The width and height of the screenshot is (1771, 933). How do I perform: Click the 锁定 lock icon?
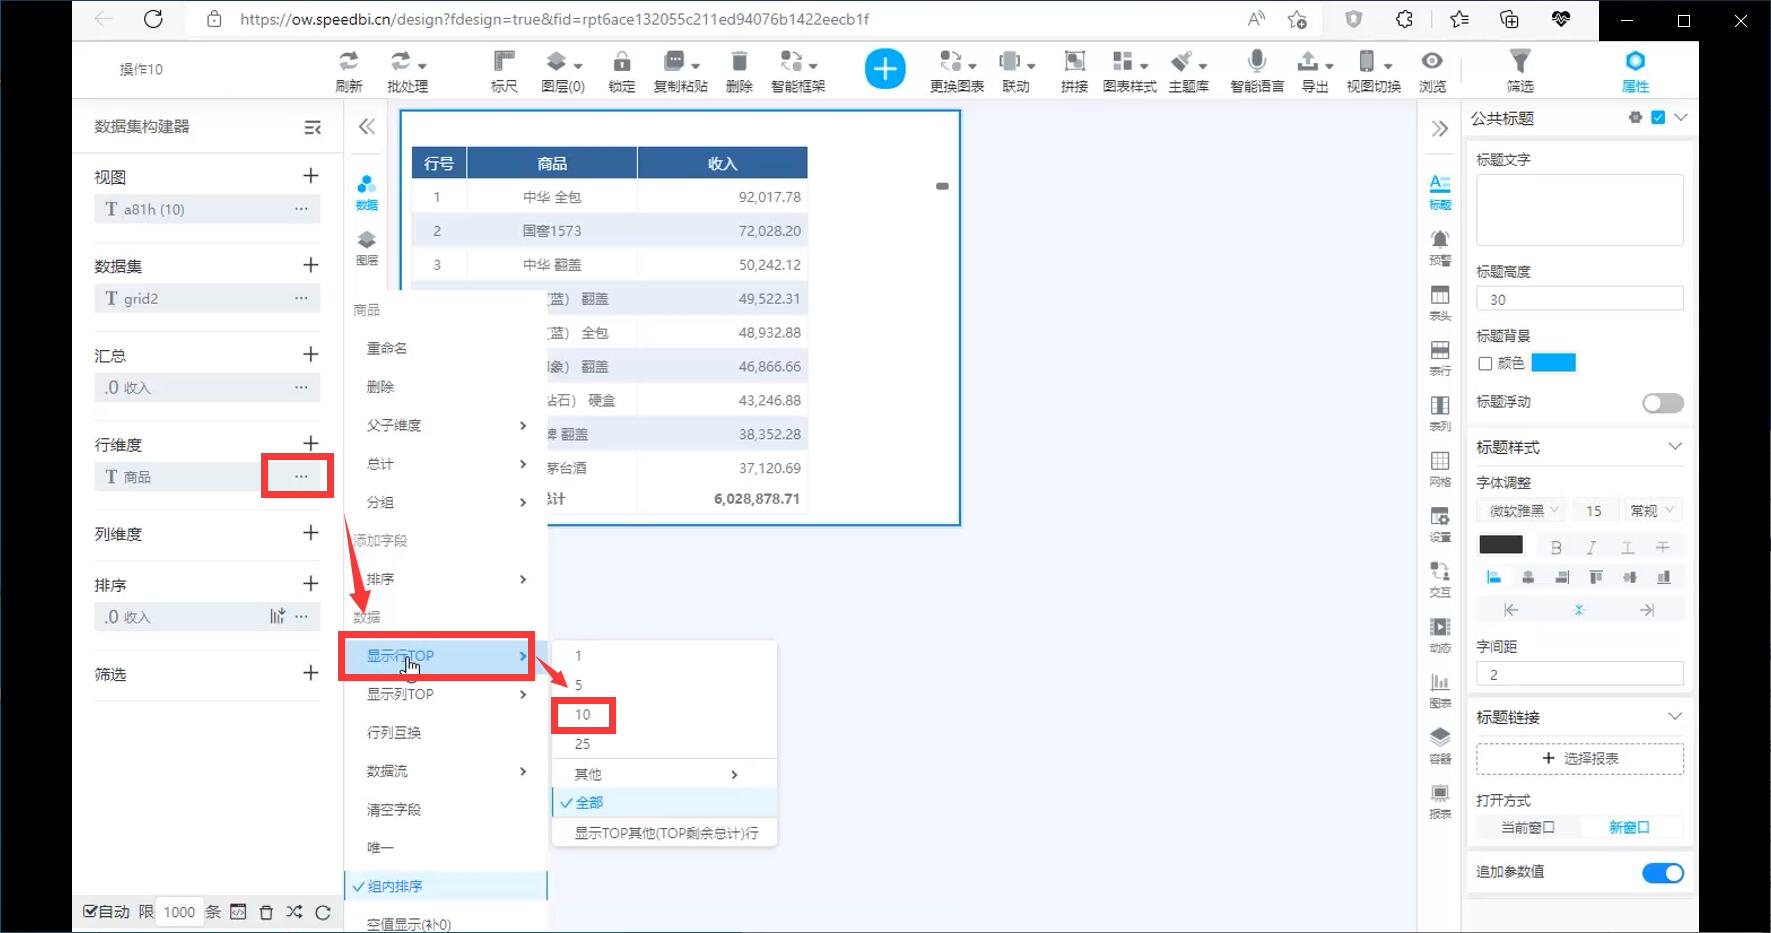(621, 62)
